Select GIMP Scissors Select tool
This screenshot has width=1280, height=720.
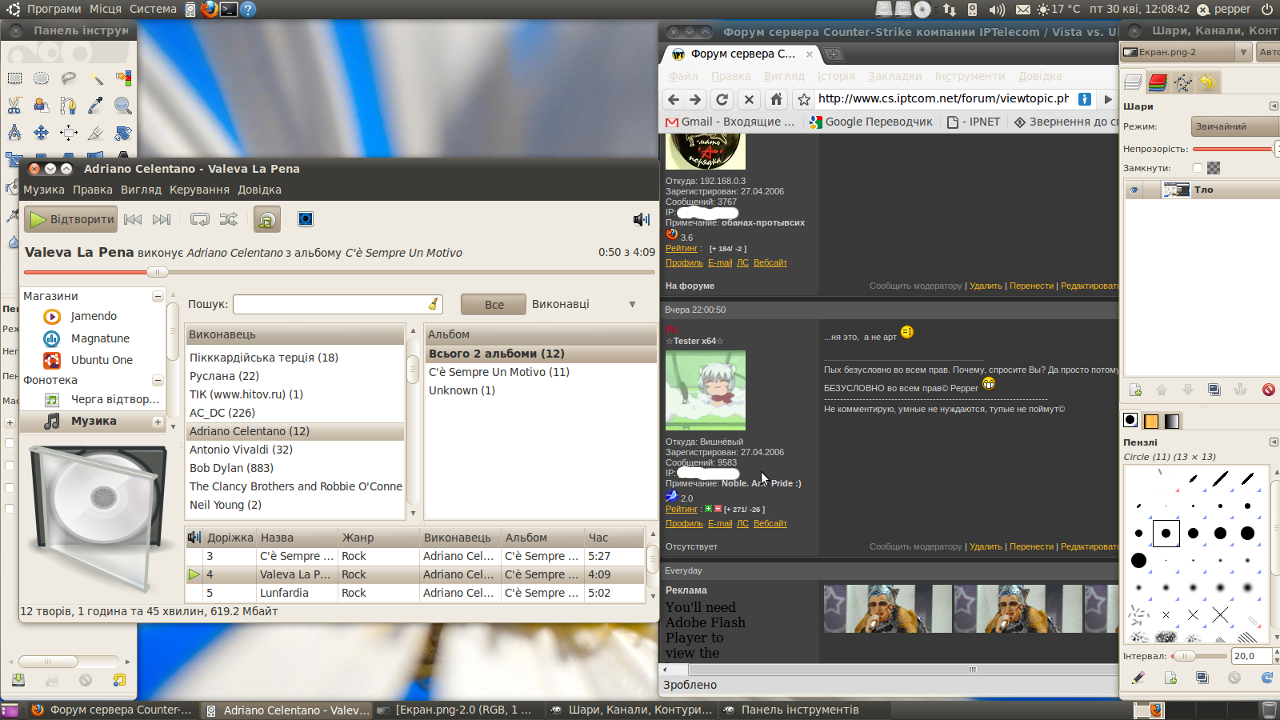click(14, 105)
